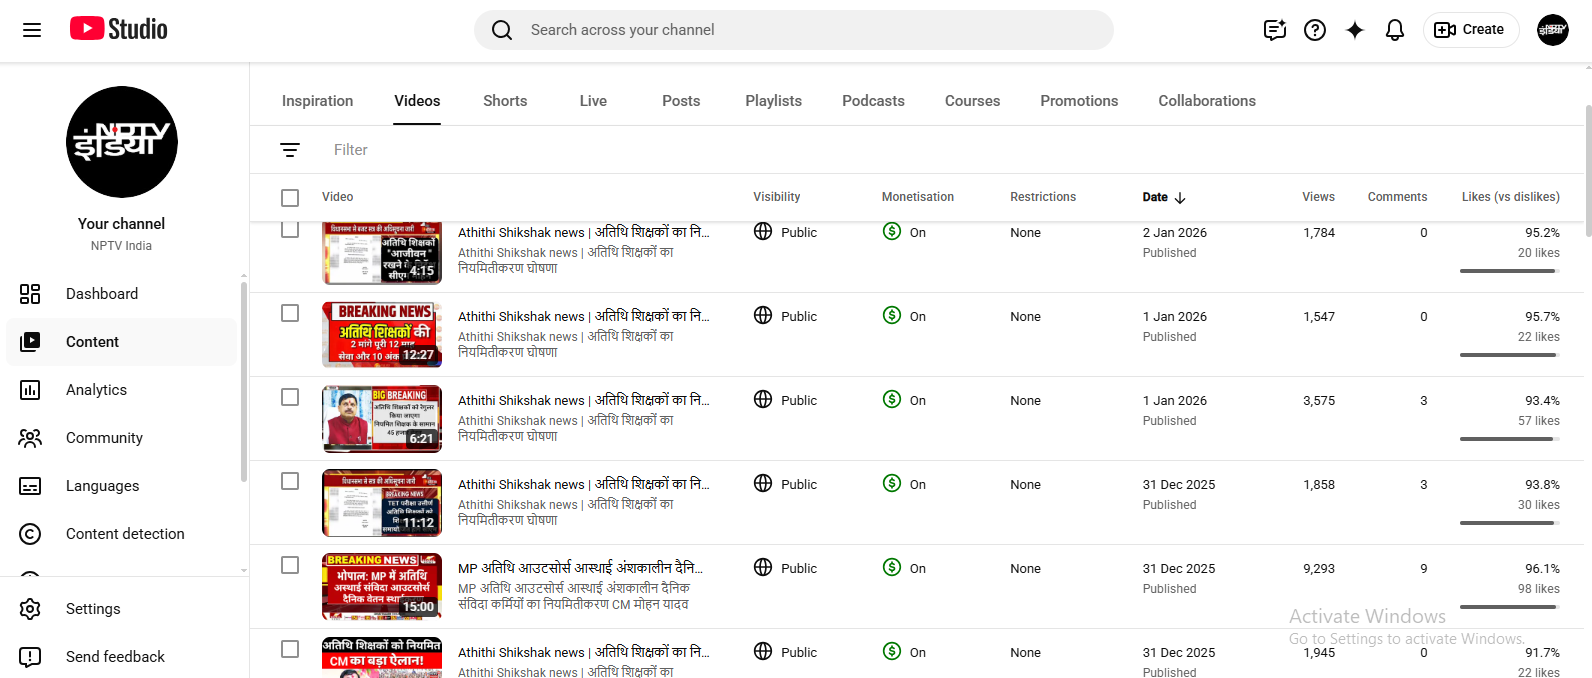The image size is (1592, 678).
Task: Switch to the Shorts tab
Action: tap(505, 101)
